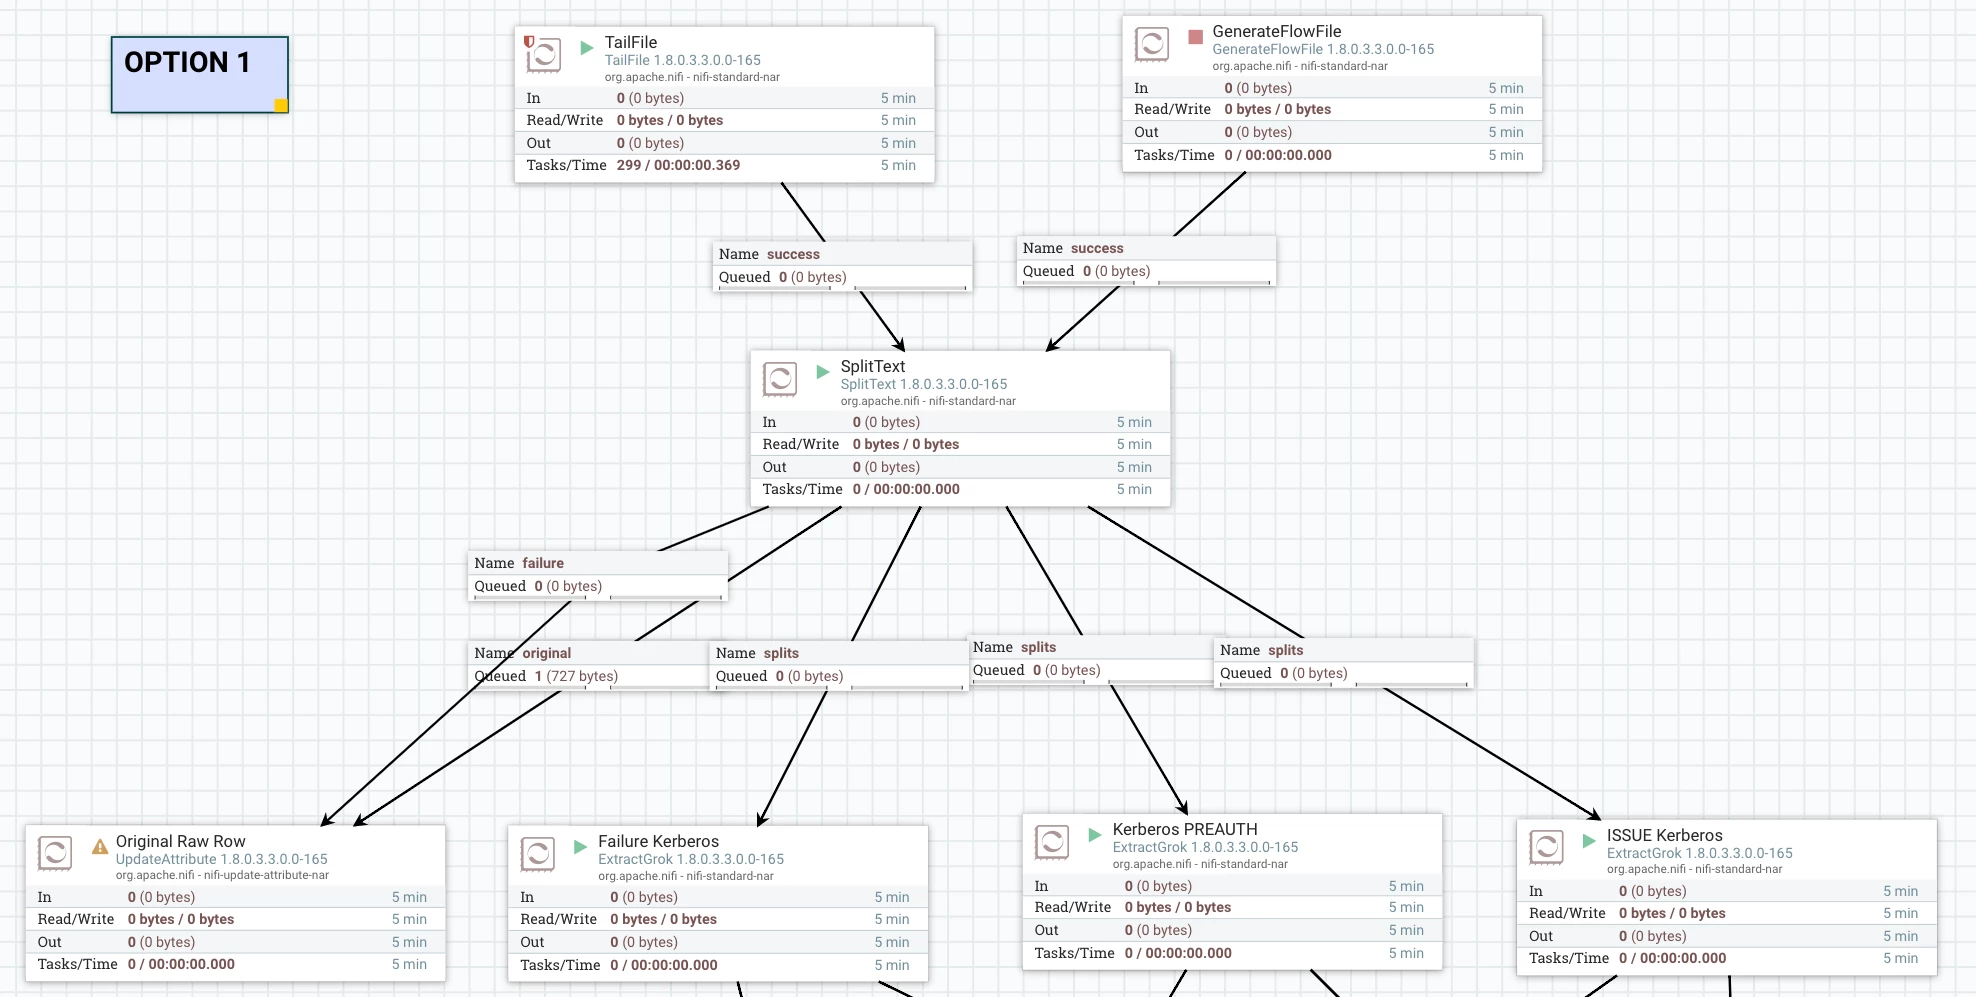Click the GenerateFlowFile processor title

click(1277, 31)
